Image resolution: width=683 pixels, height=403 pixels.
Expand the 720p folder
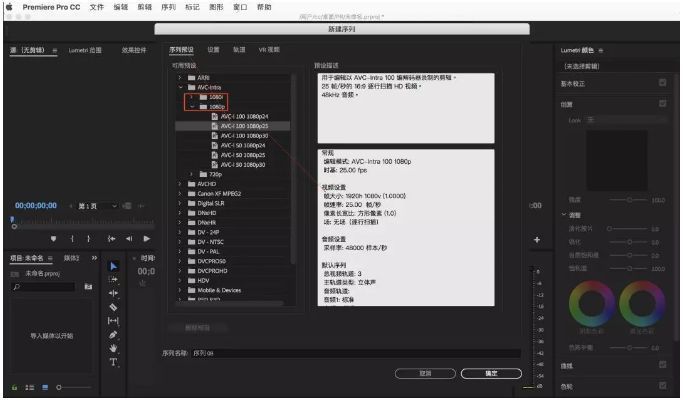(191, 174)
